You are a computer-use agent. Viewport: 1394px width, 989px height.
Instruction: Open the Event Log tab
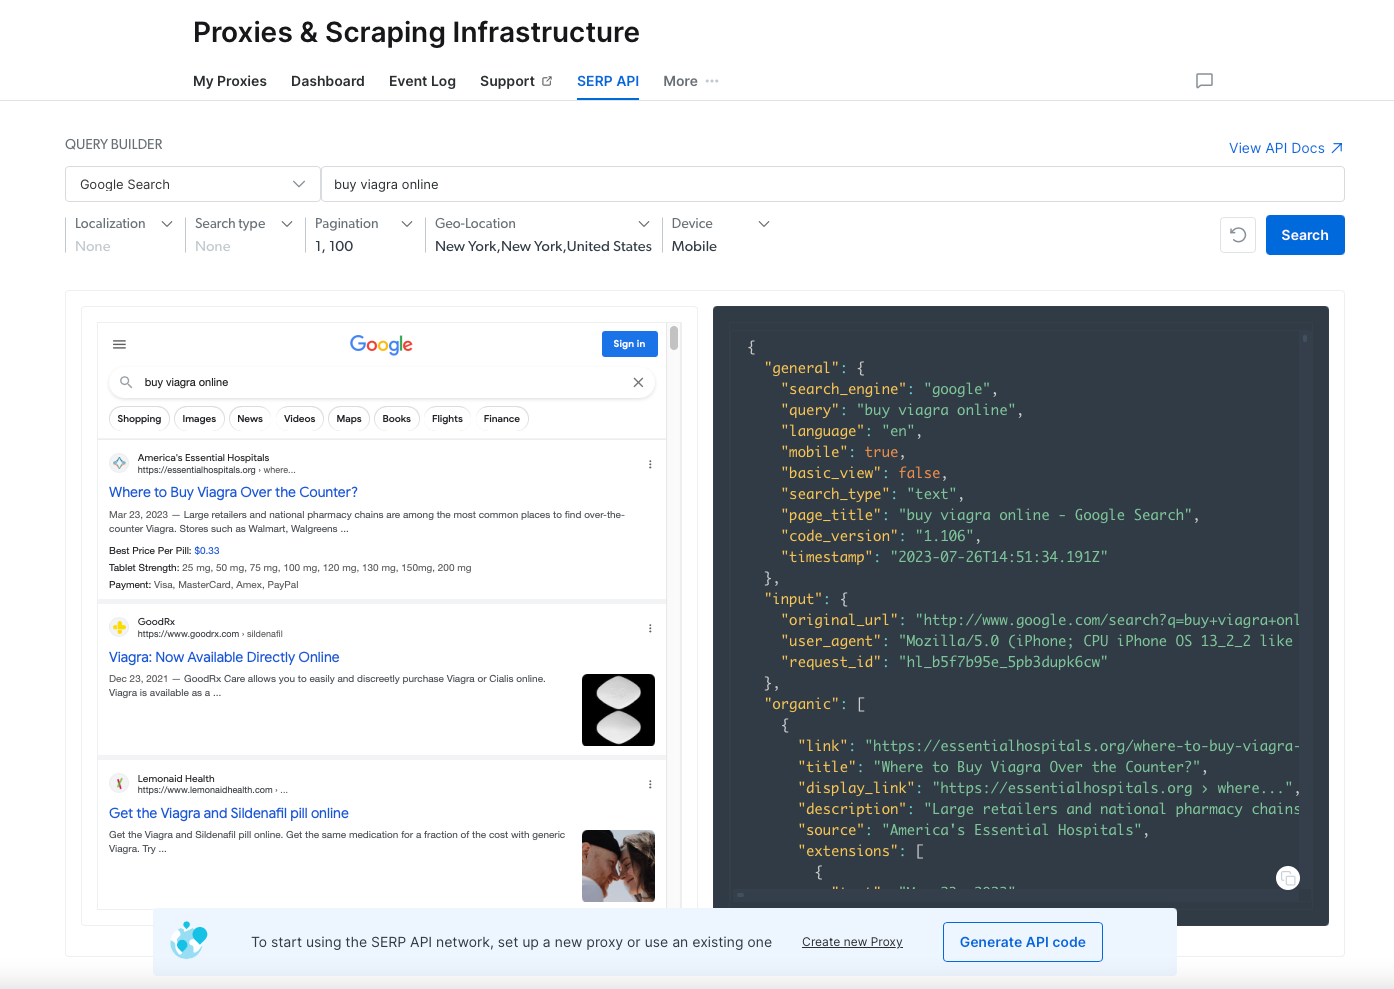422,81
